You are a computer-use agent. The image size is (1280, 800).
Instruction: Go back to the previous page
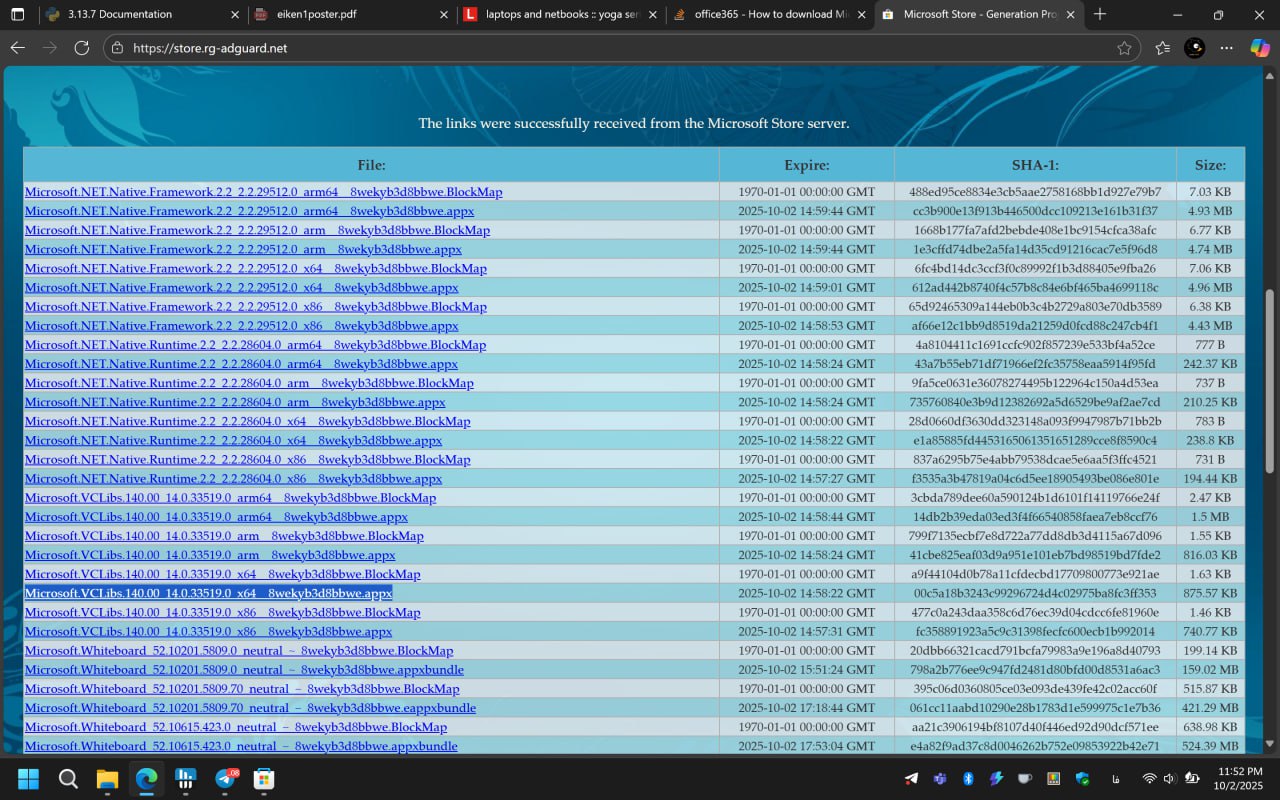[x=17, y=48]
